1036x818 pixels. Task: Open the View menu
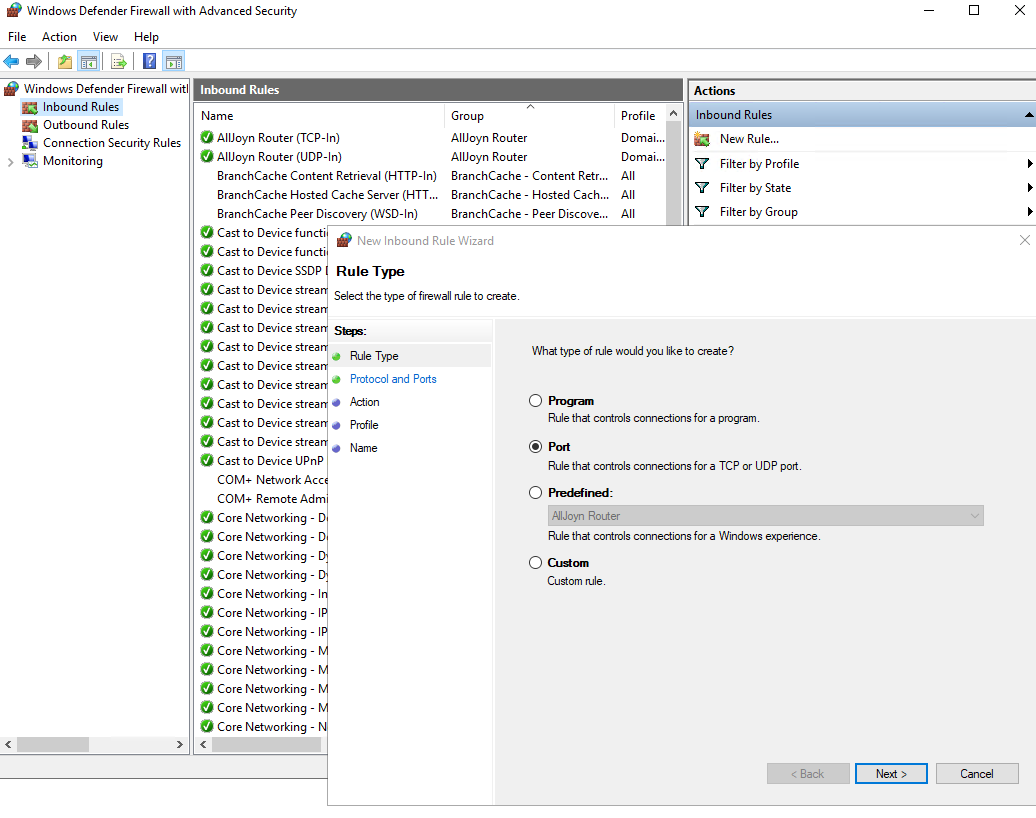(x=105, y=37)
